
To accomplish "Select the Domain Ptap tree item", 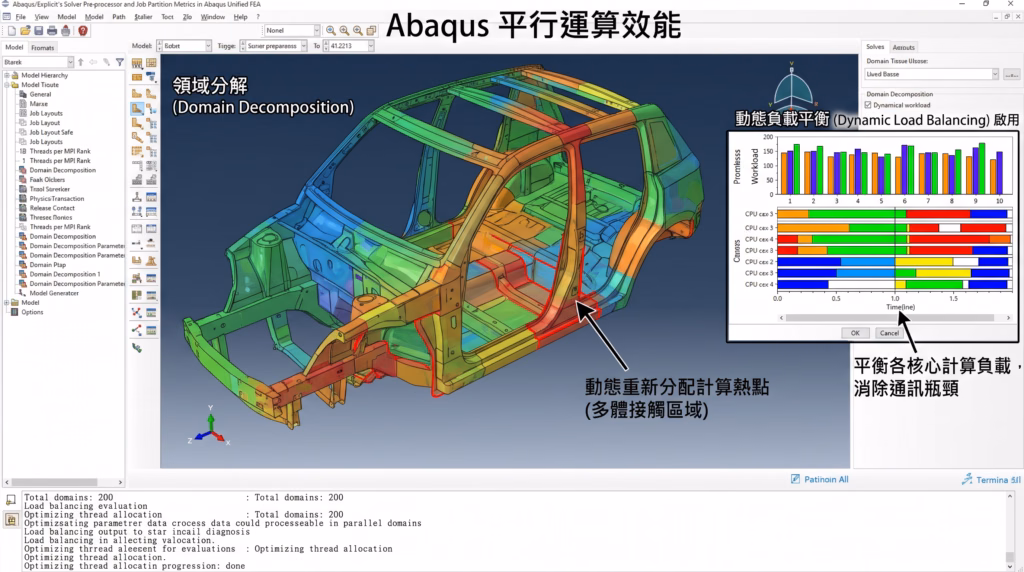I will [47, 265].
